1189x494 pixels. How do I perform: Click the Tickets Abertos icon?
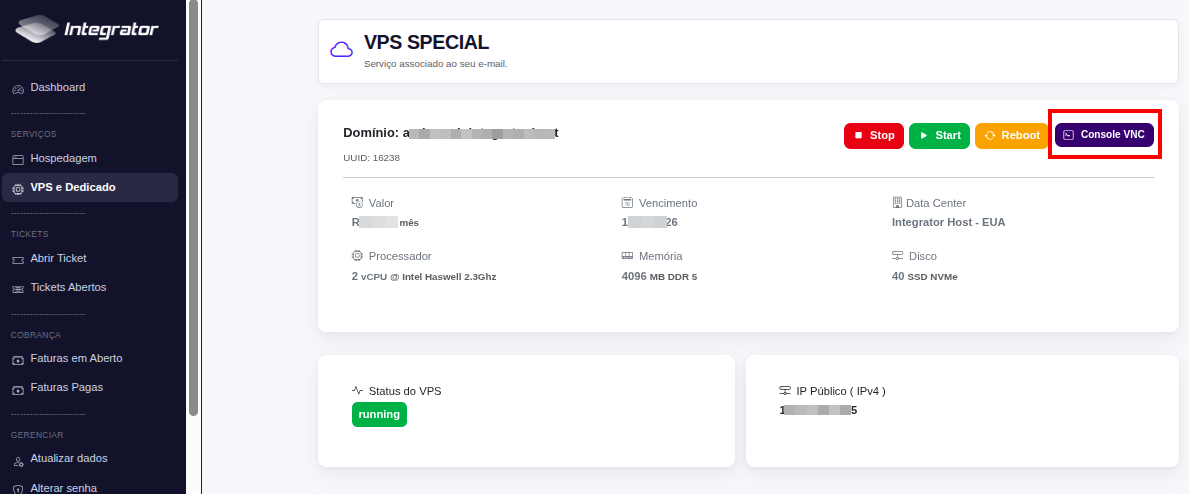point(18,288)
